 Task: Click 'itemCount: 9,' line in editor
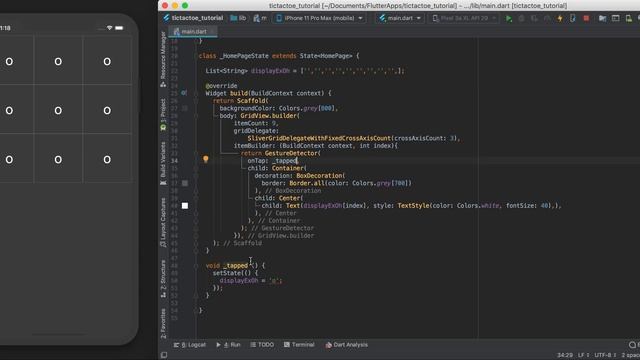coord(256,123)
